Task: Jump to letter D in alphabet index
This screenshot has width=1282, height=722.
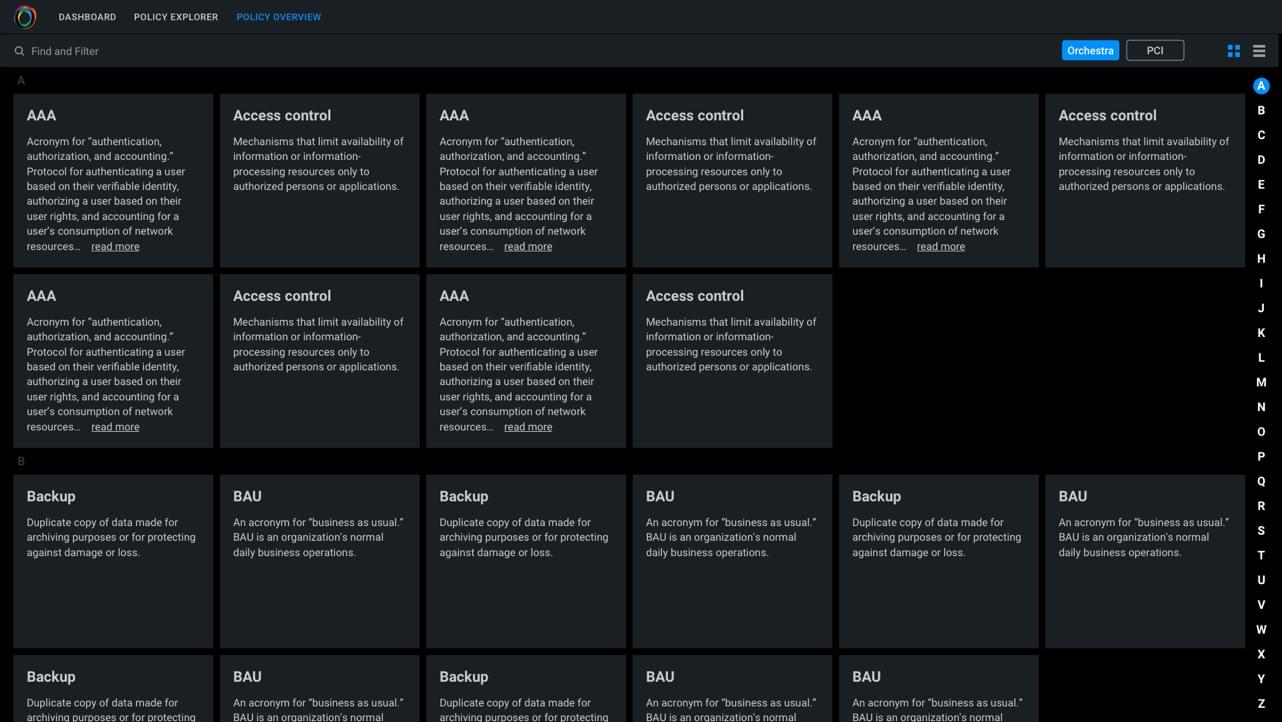Action: pos(1261,160)
